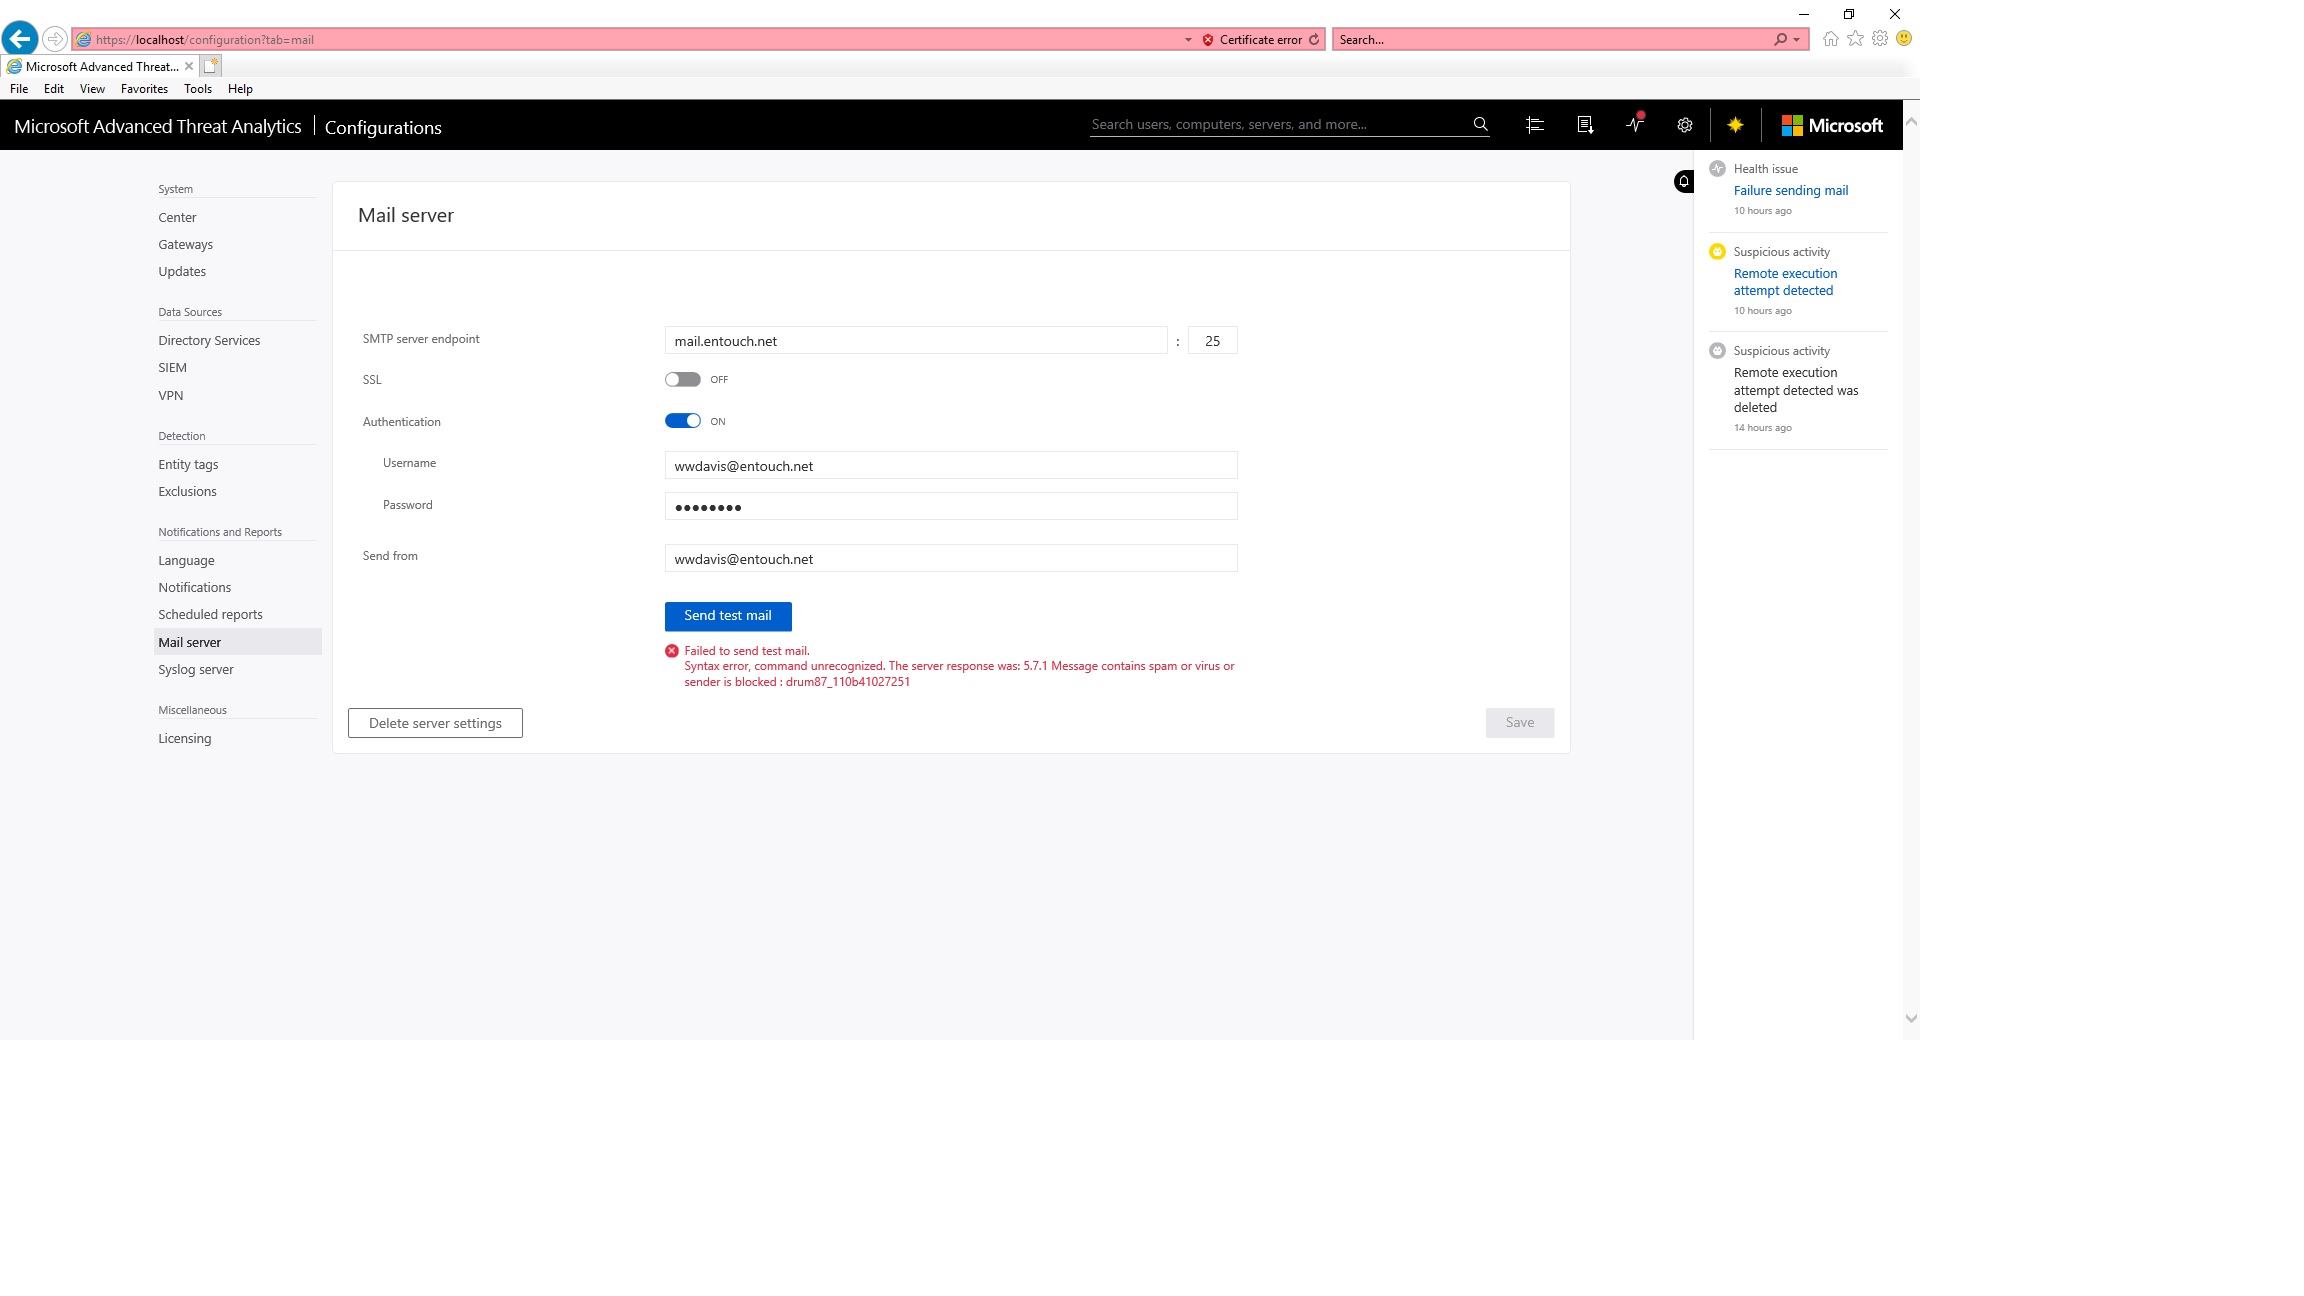Click the Send from input field

951,559
